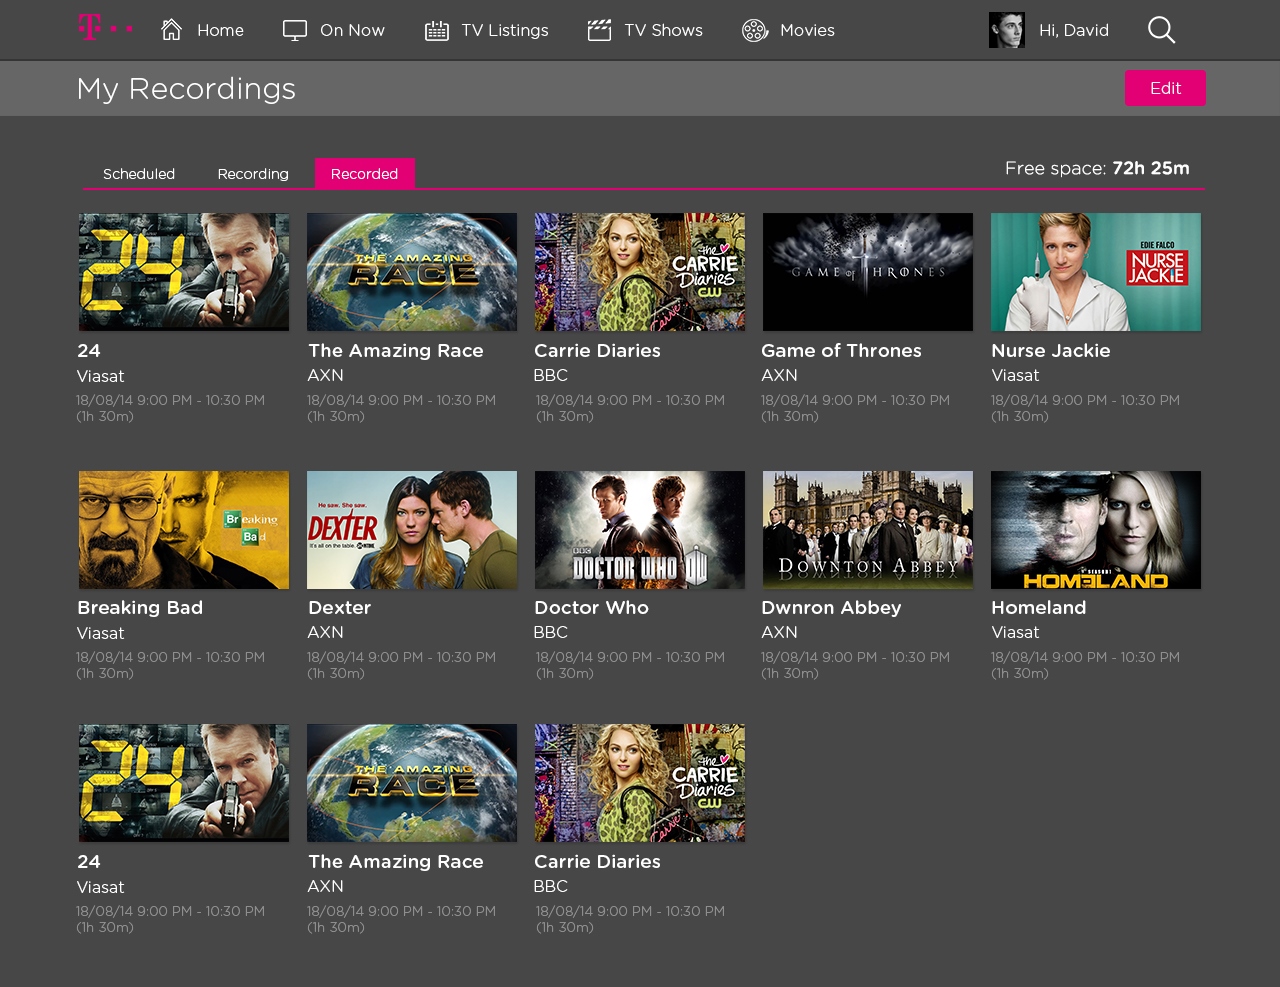Viewport: 1280px width, 987px height.
Task: Open the Movies section
Action: point(807,30)
